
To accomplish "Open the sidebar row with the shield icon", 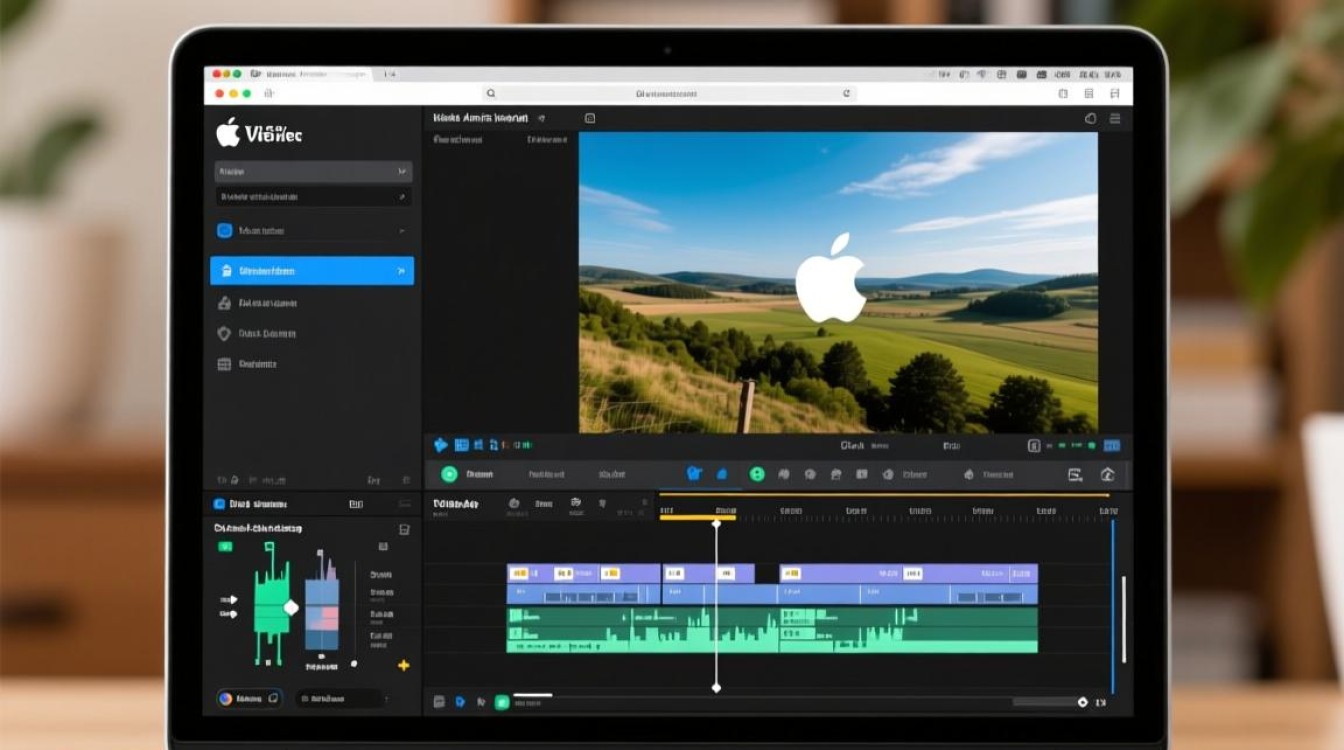I will click(x=313, y=333).
